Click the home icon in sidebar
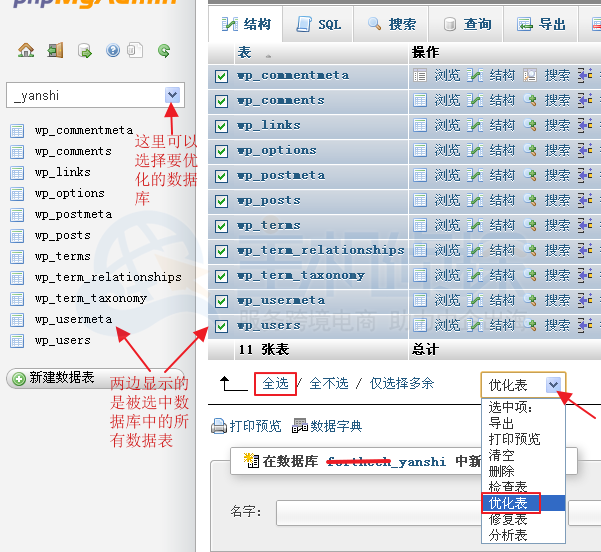 coord(26,50)
